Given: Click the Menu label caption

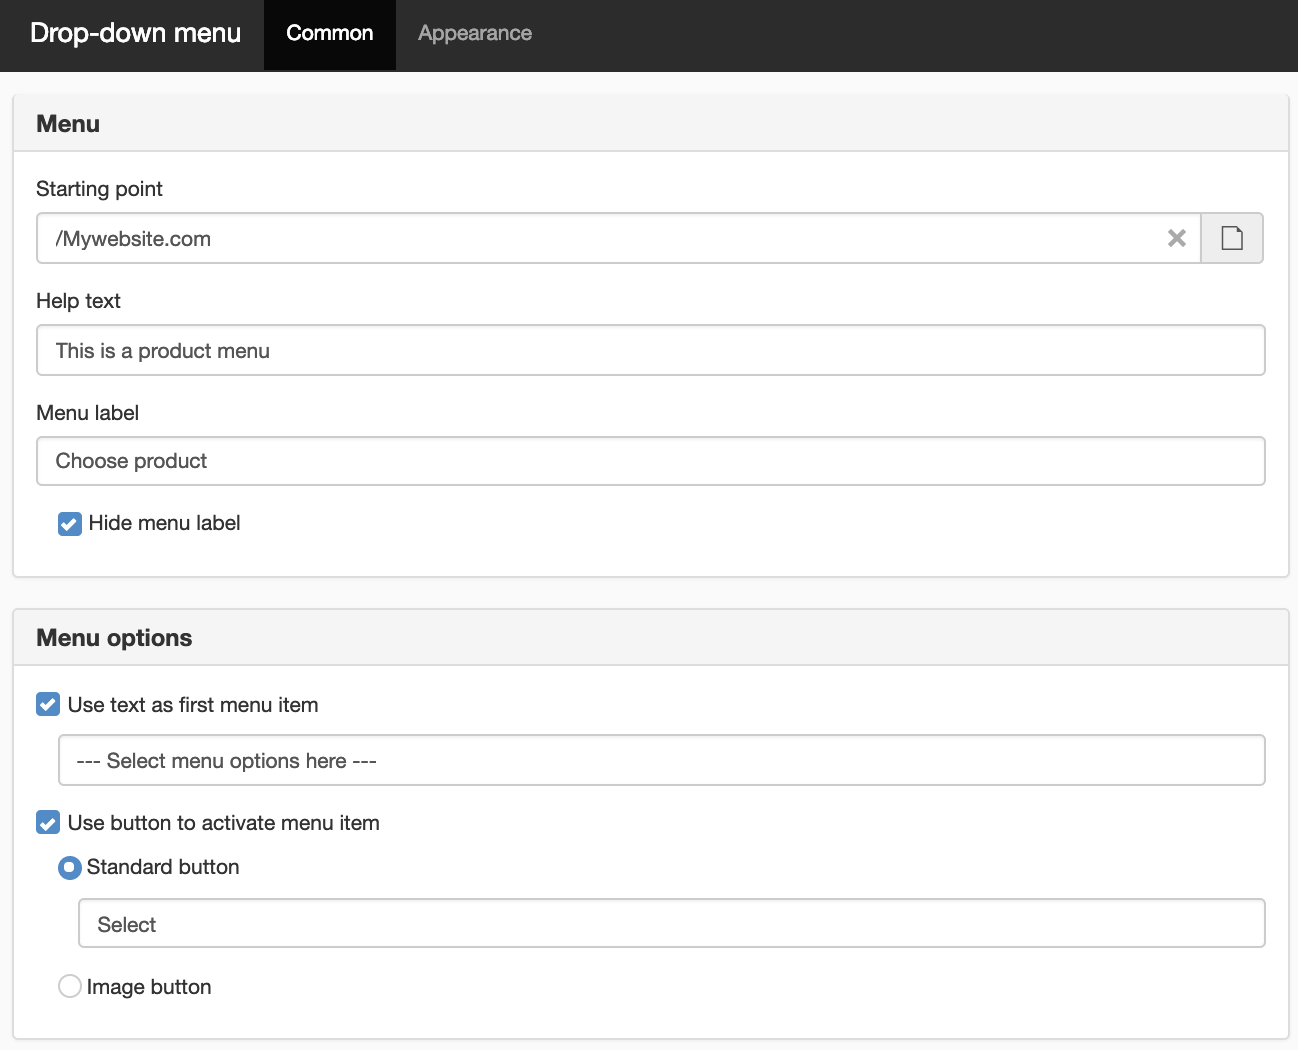Looking at the screenshot, I should point(87,413).
